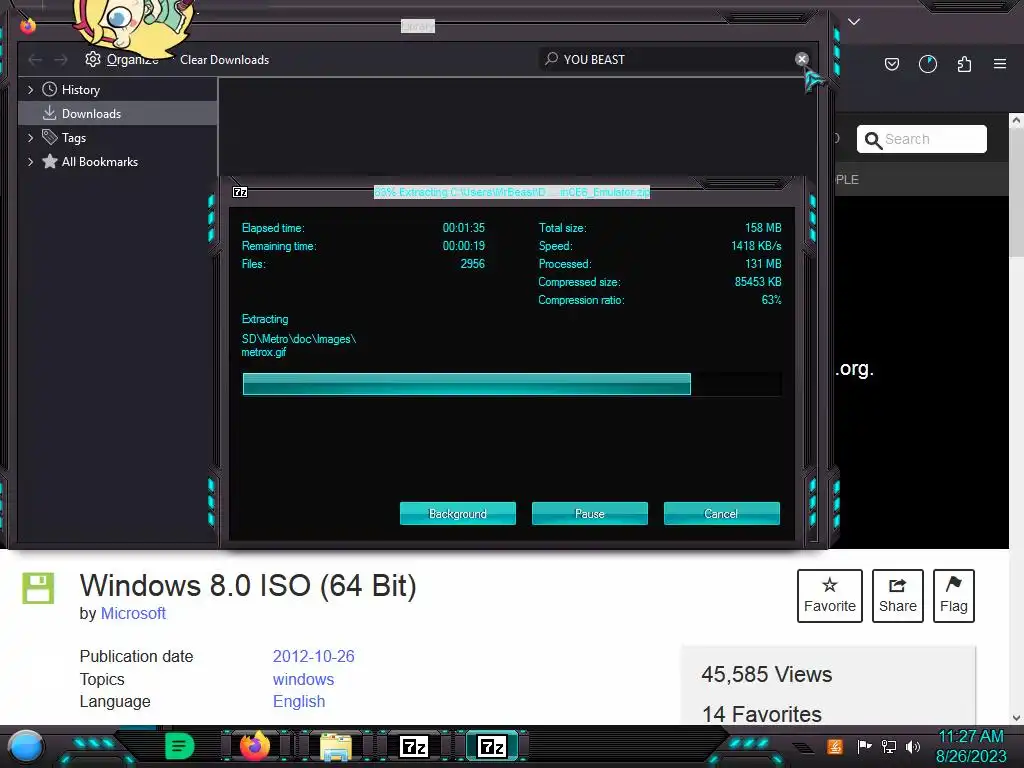
Task: Flag the Windows 8.0 ISO item
Action: point(953,596)
